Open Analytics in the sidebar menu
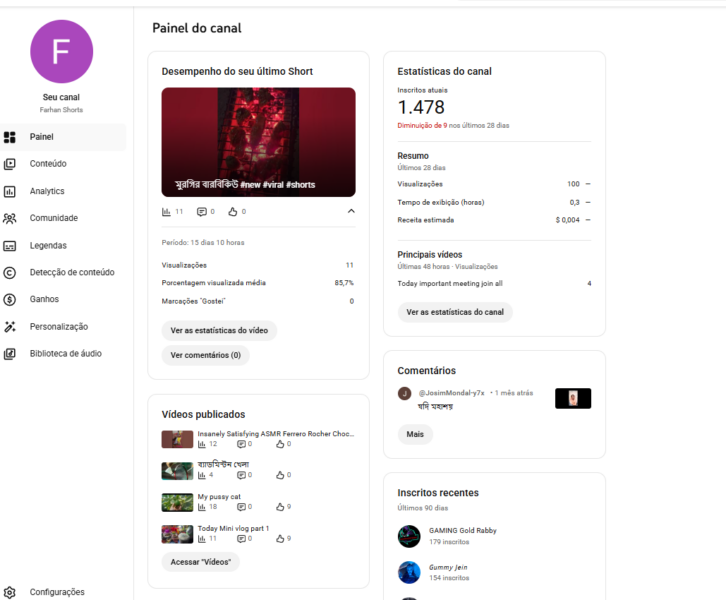The height and width of the screenshot is (600, 726). point(63,191)
